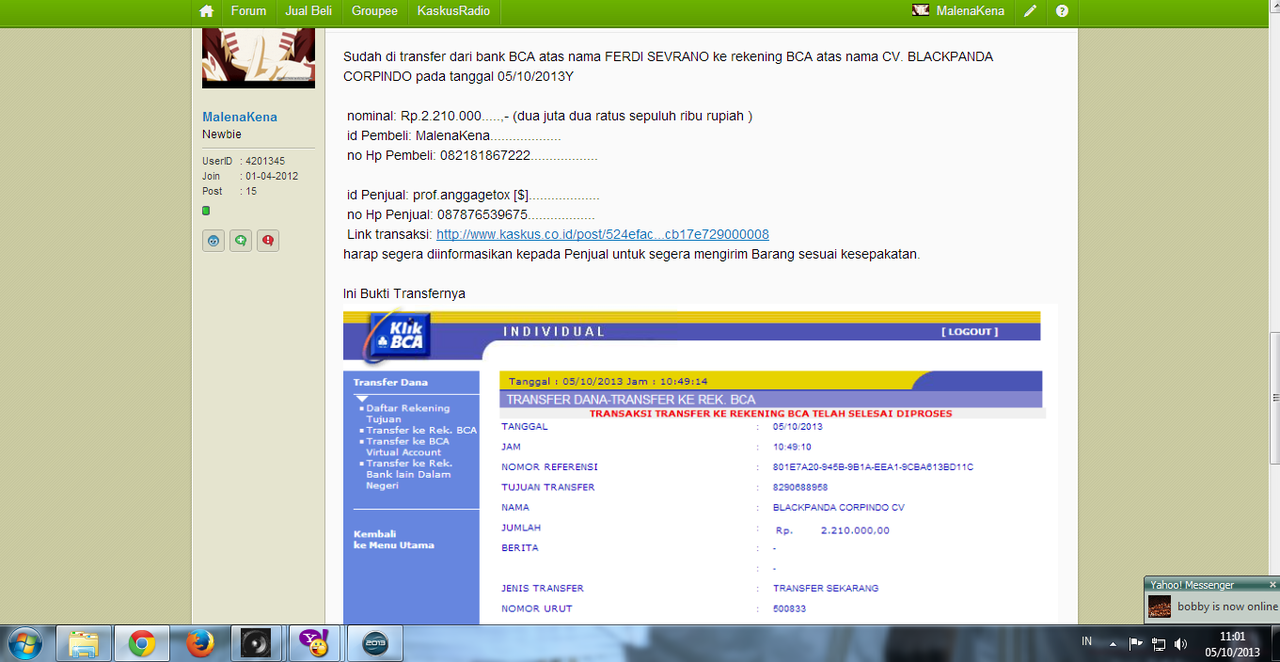Click the name BLACKPANDA CORPINDO CV
The height and width of the screenshot is (662, 1280).
click(838, 507)
